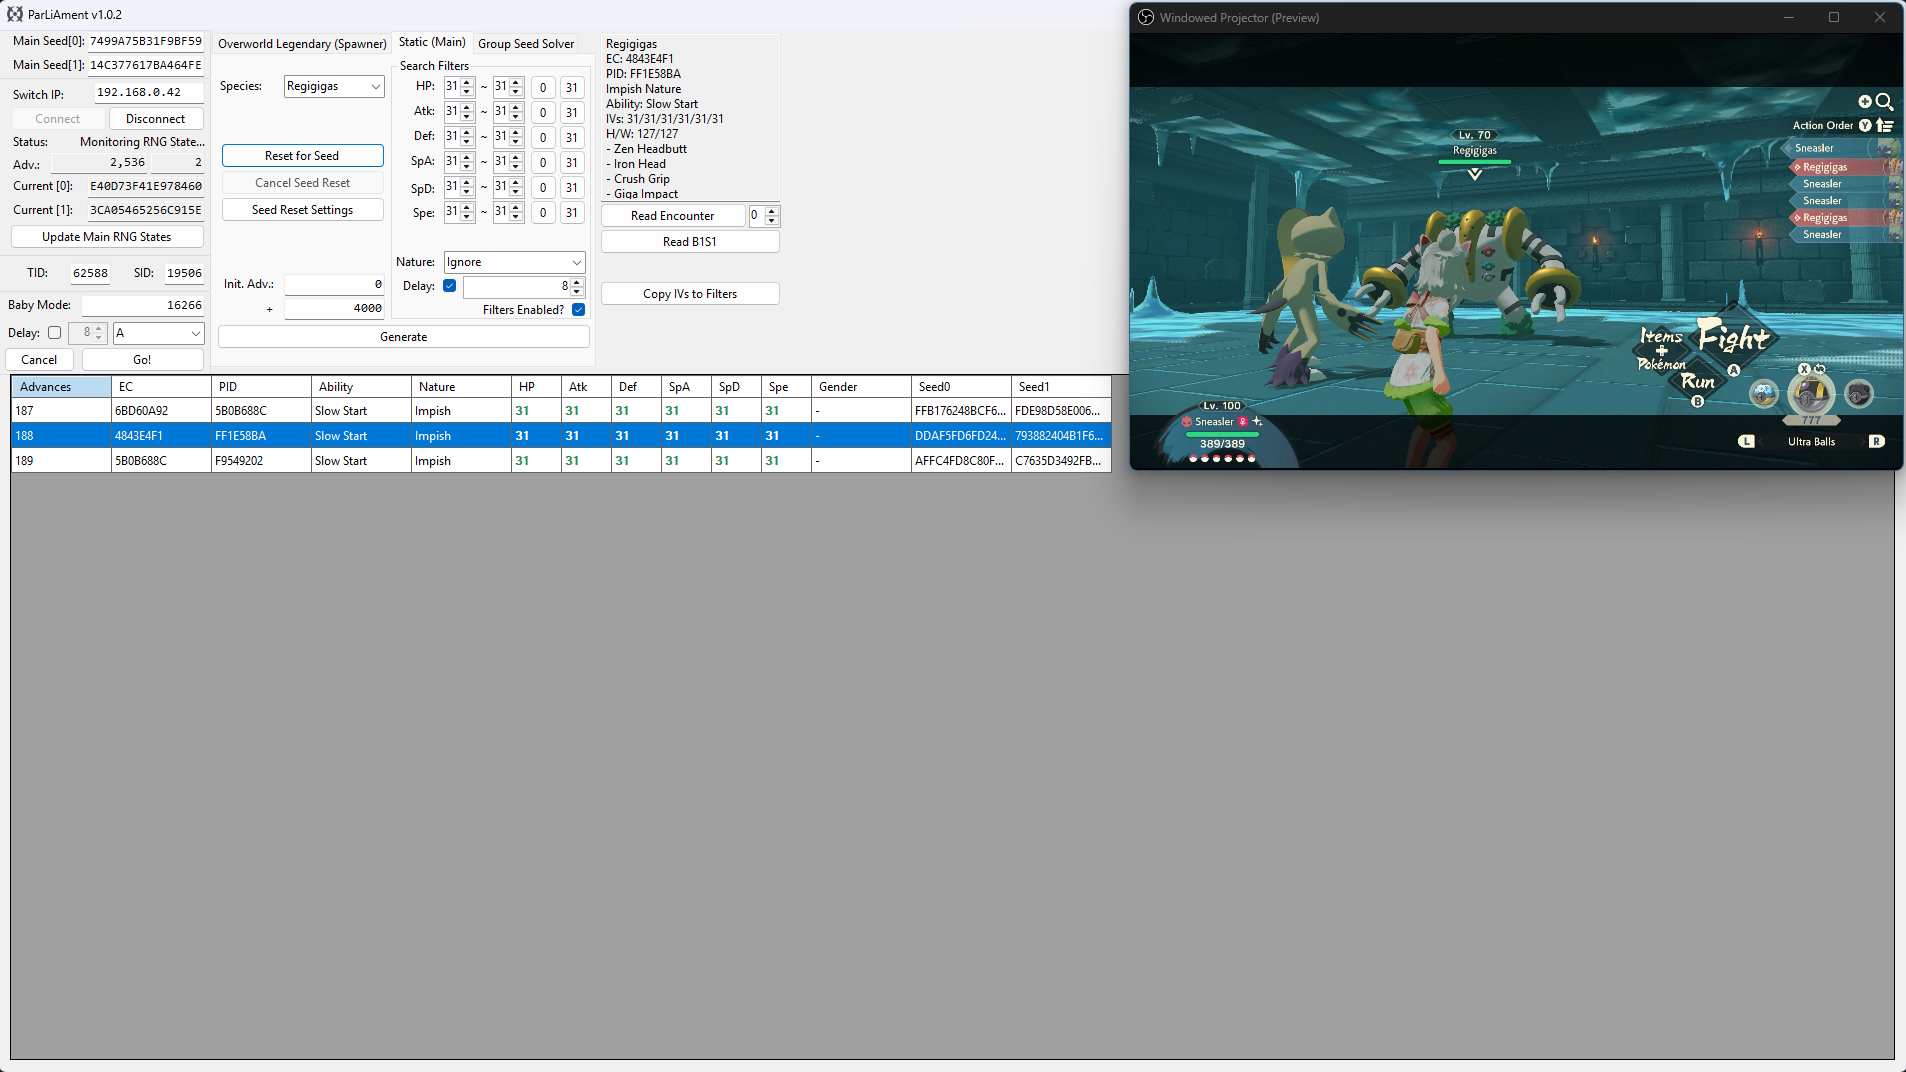Viewport: 1906px width, 1072px height.
Task: Click the Advances column header
Action: coord(61,387)
